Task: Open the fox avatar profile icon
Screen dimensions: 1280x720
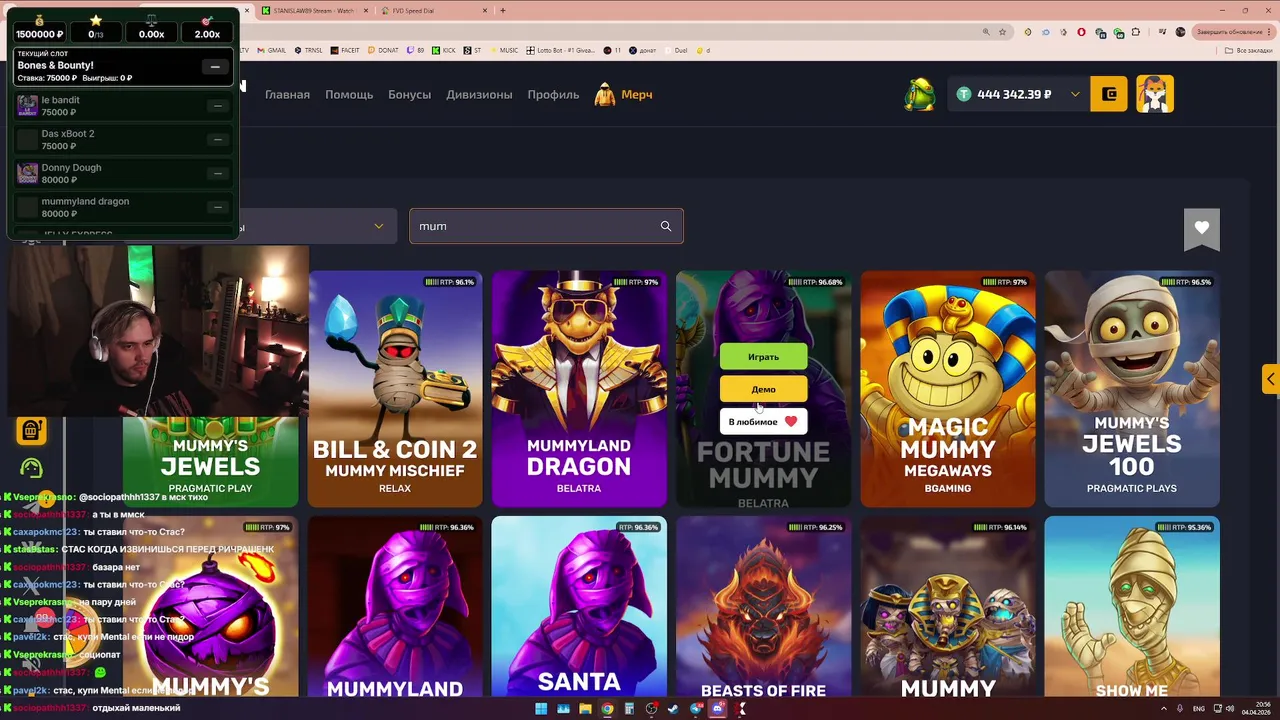Action: pos(1155,94)
